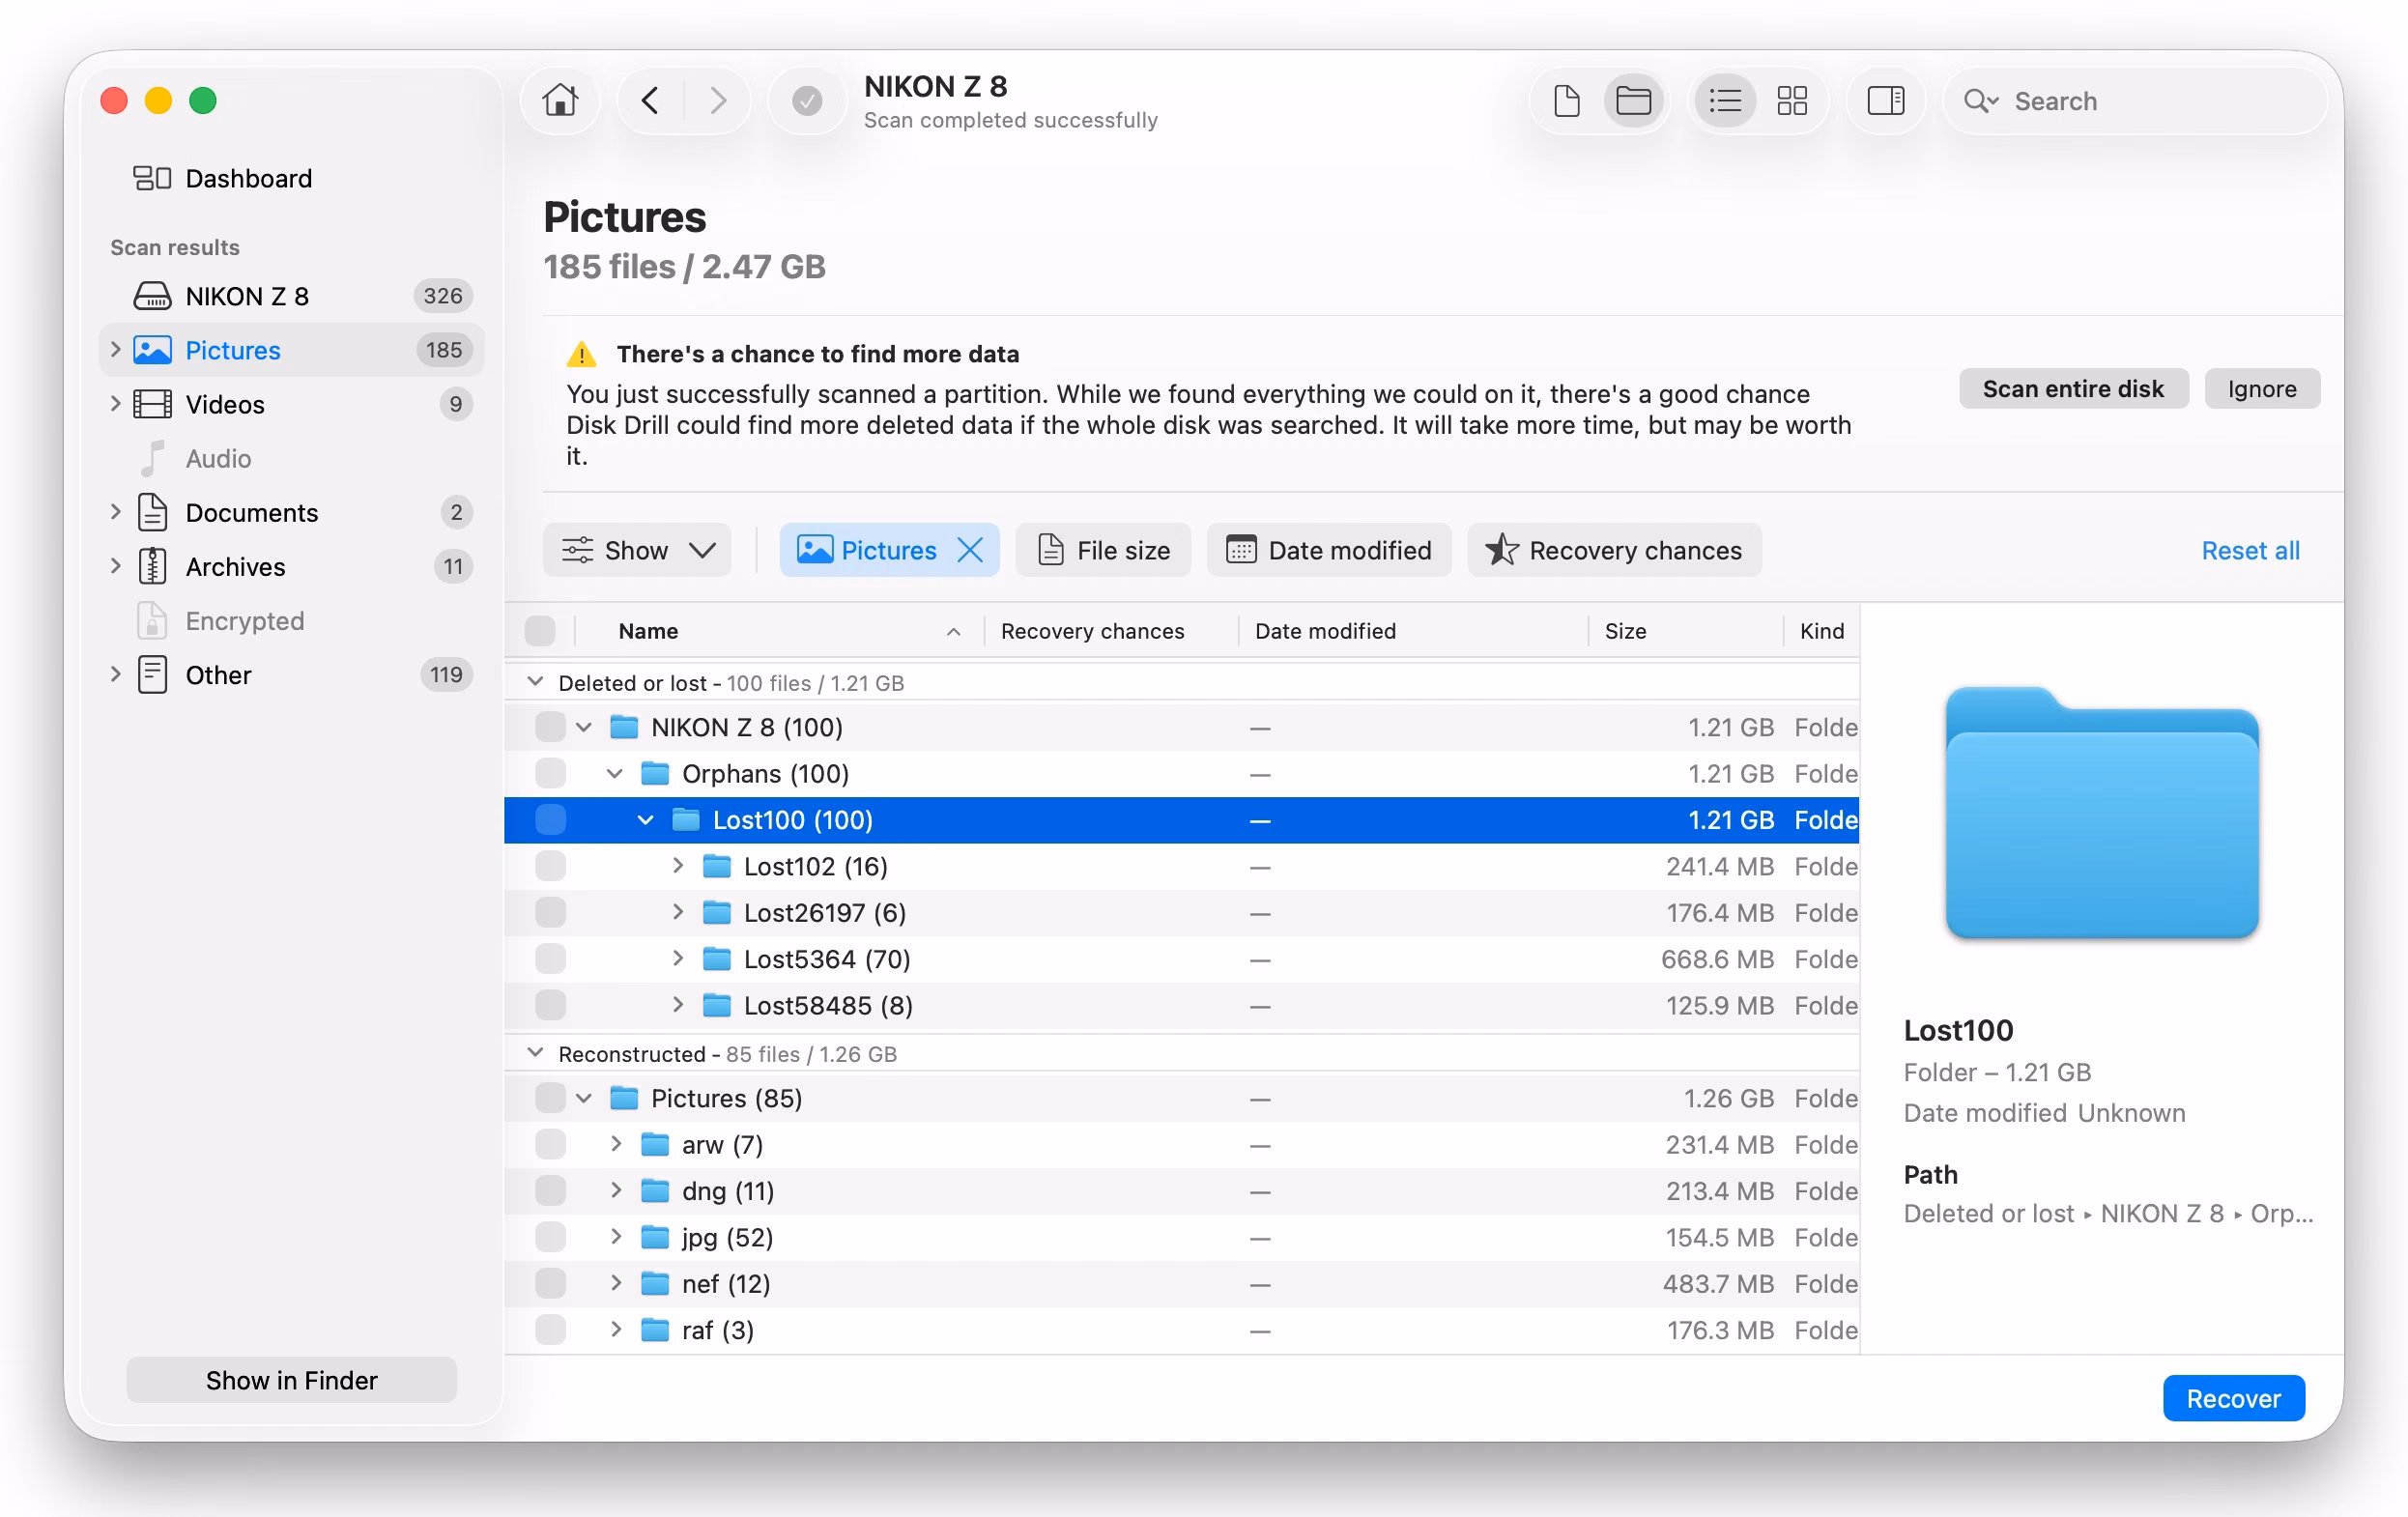Check the Orphans (100) folder checkbox
Image resolution: width=2408 pixels, height=1517 pixels.
pyautogui.click(x=550, y=773)
